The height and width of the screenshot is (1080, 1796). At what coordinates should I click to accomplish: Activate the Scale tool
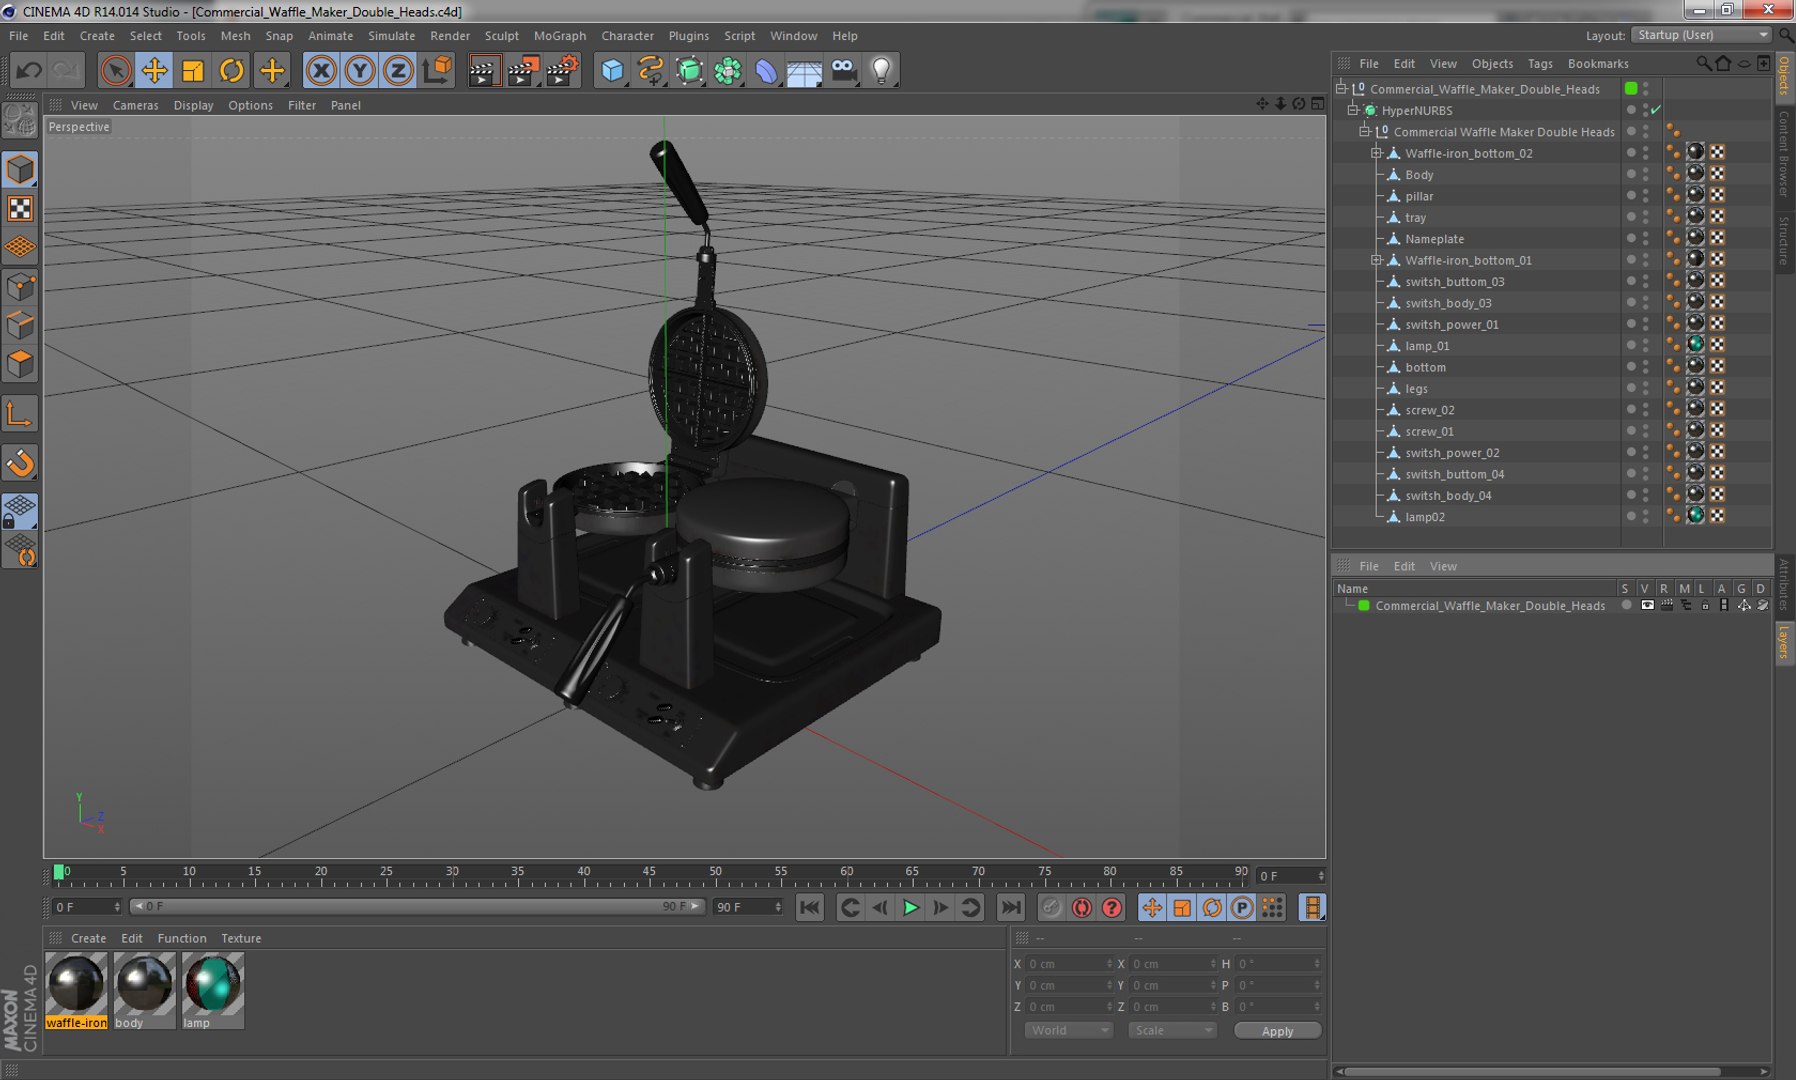tap(193, 70)
